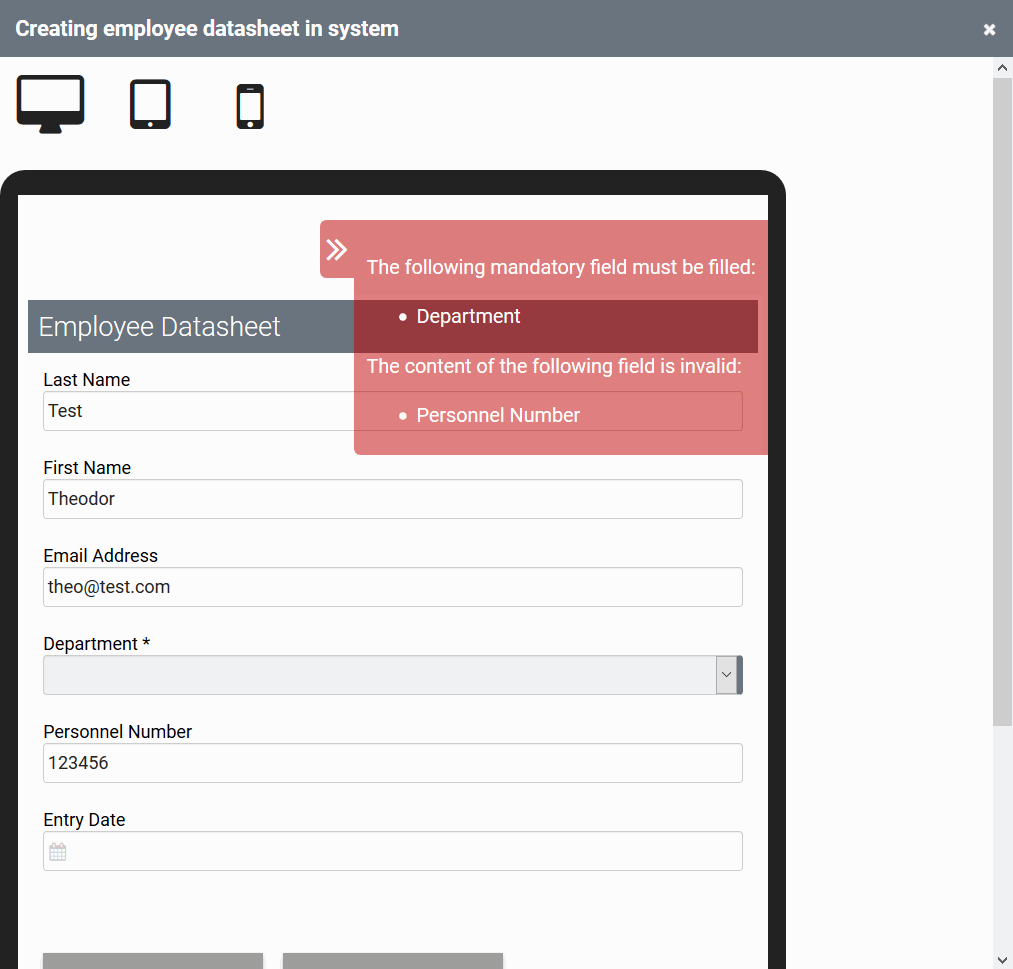Click Personnel Number field showing 123456

392,763
